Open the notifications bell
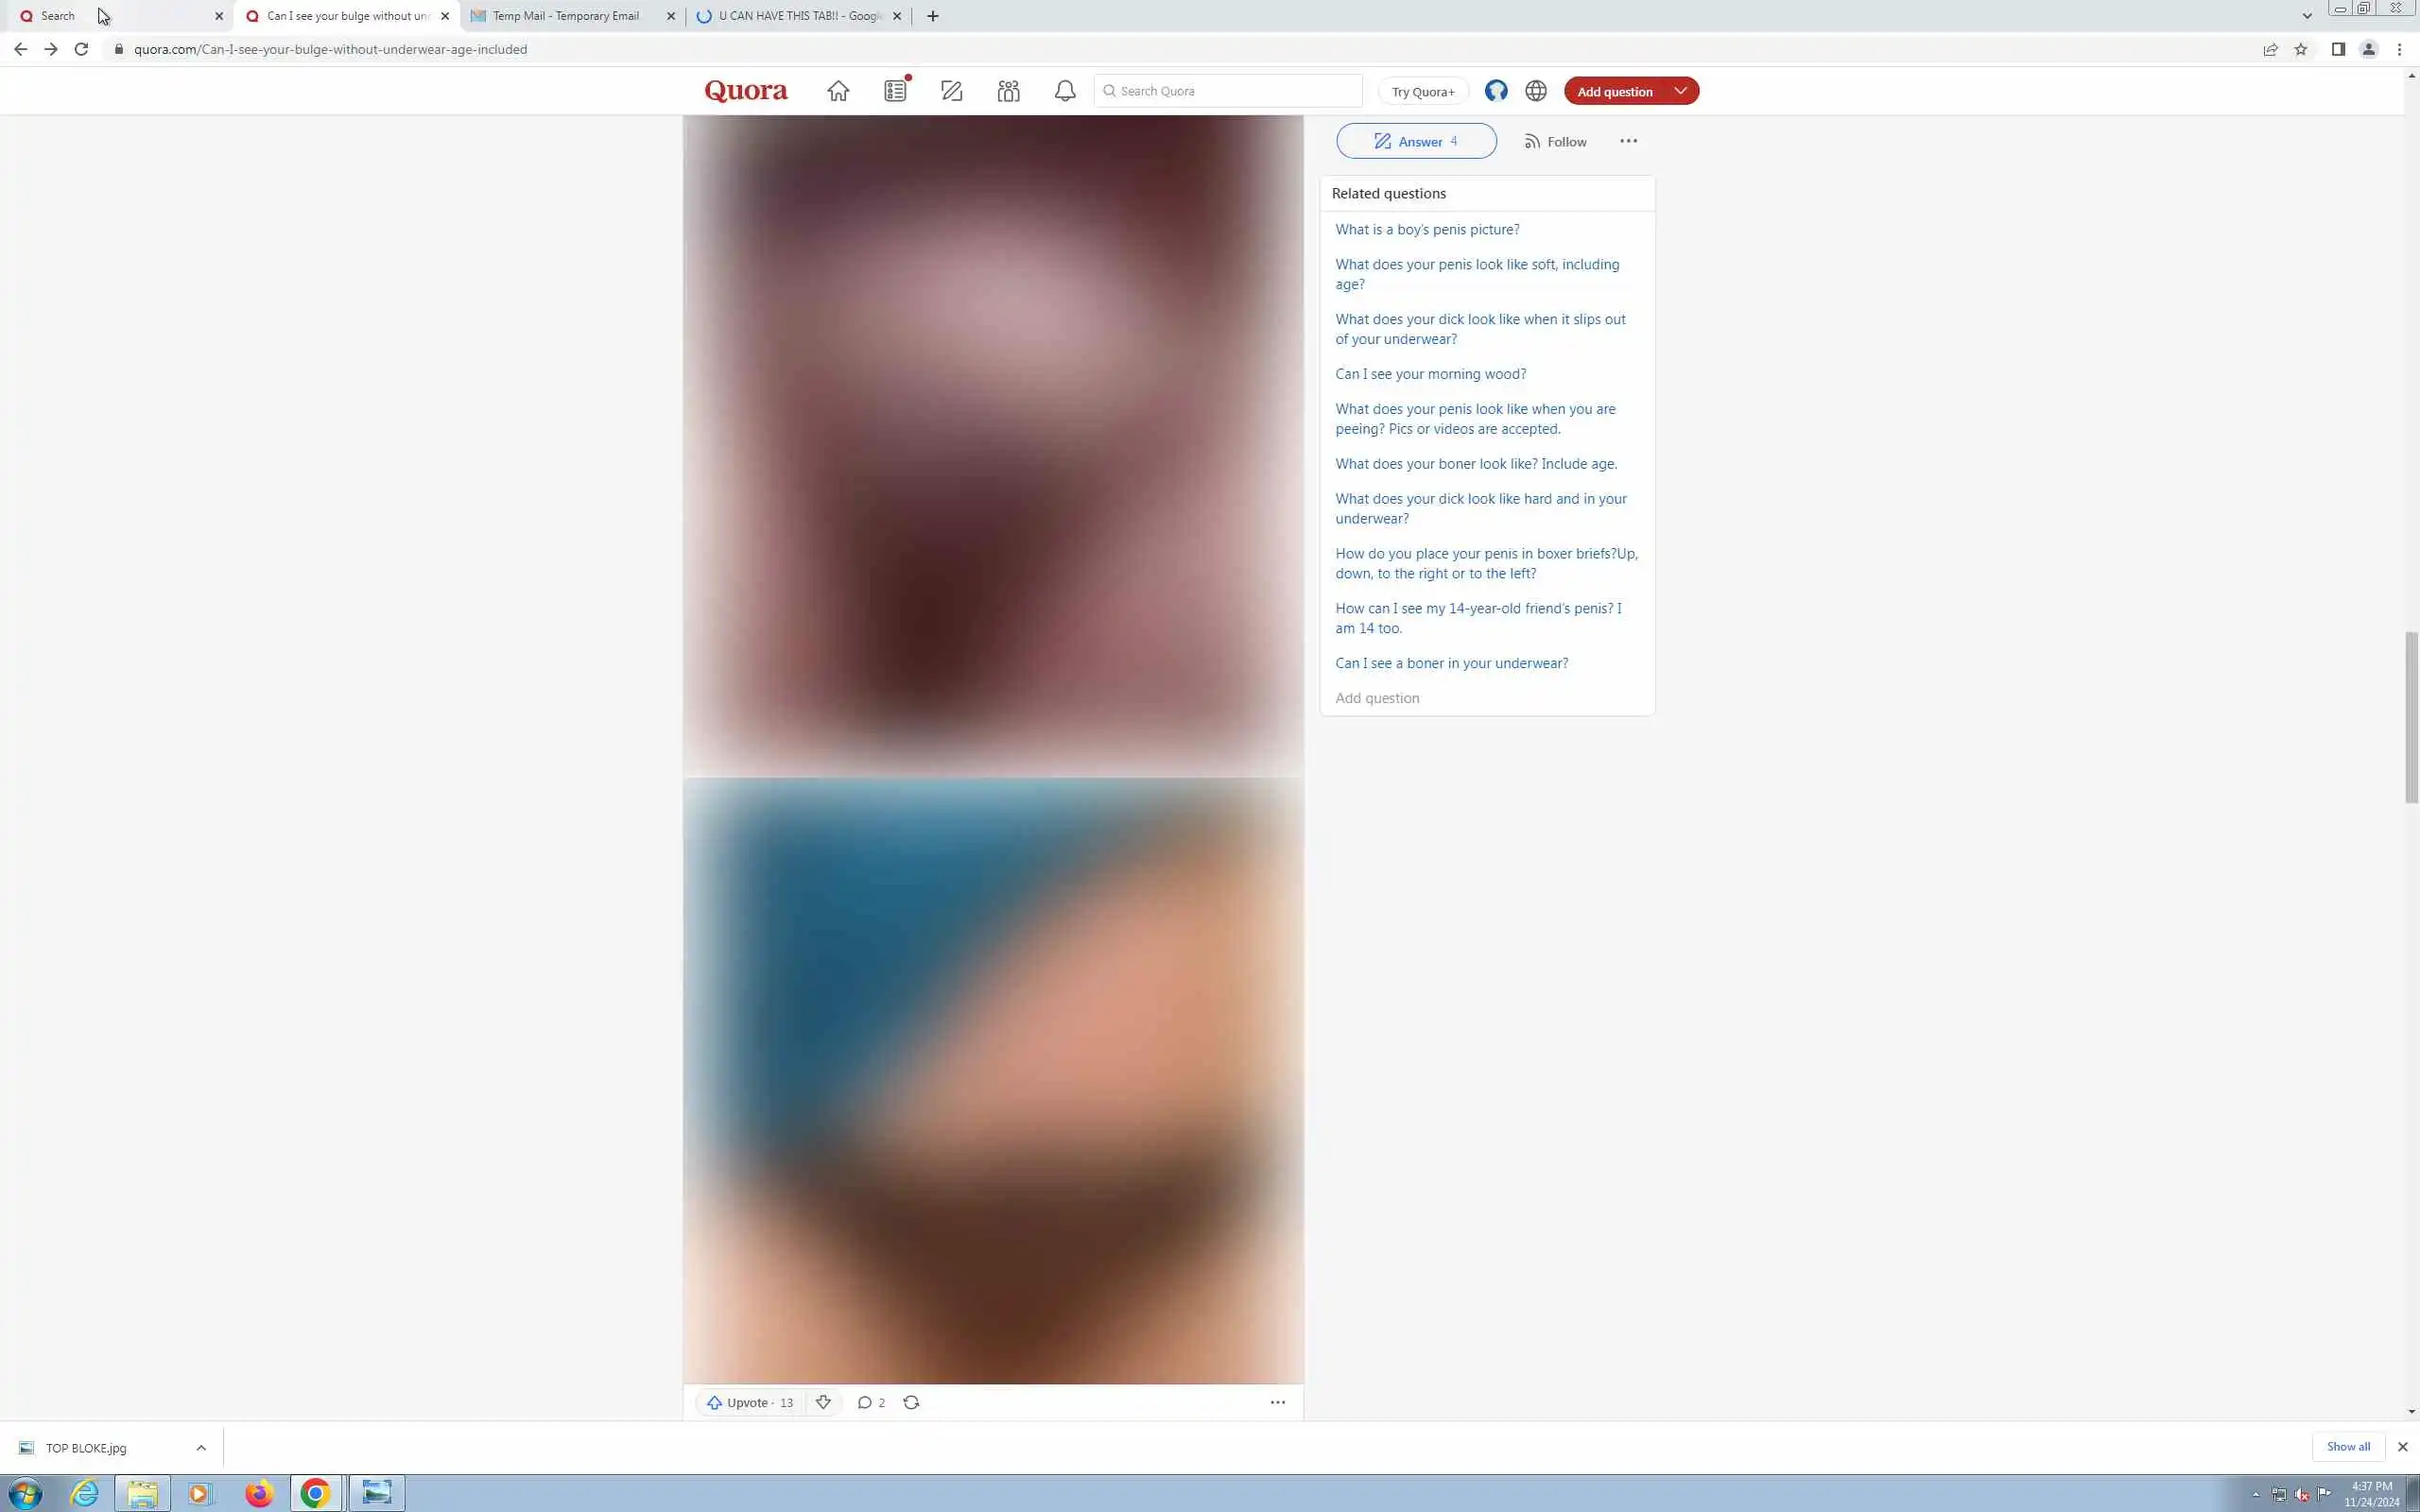2420x1512 pixels. [x=1065, y=91]
